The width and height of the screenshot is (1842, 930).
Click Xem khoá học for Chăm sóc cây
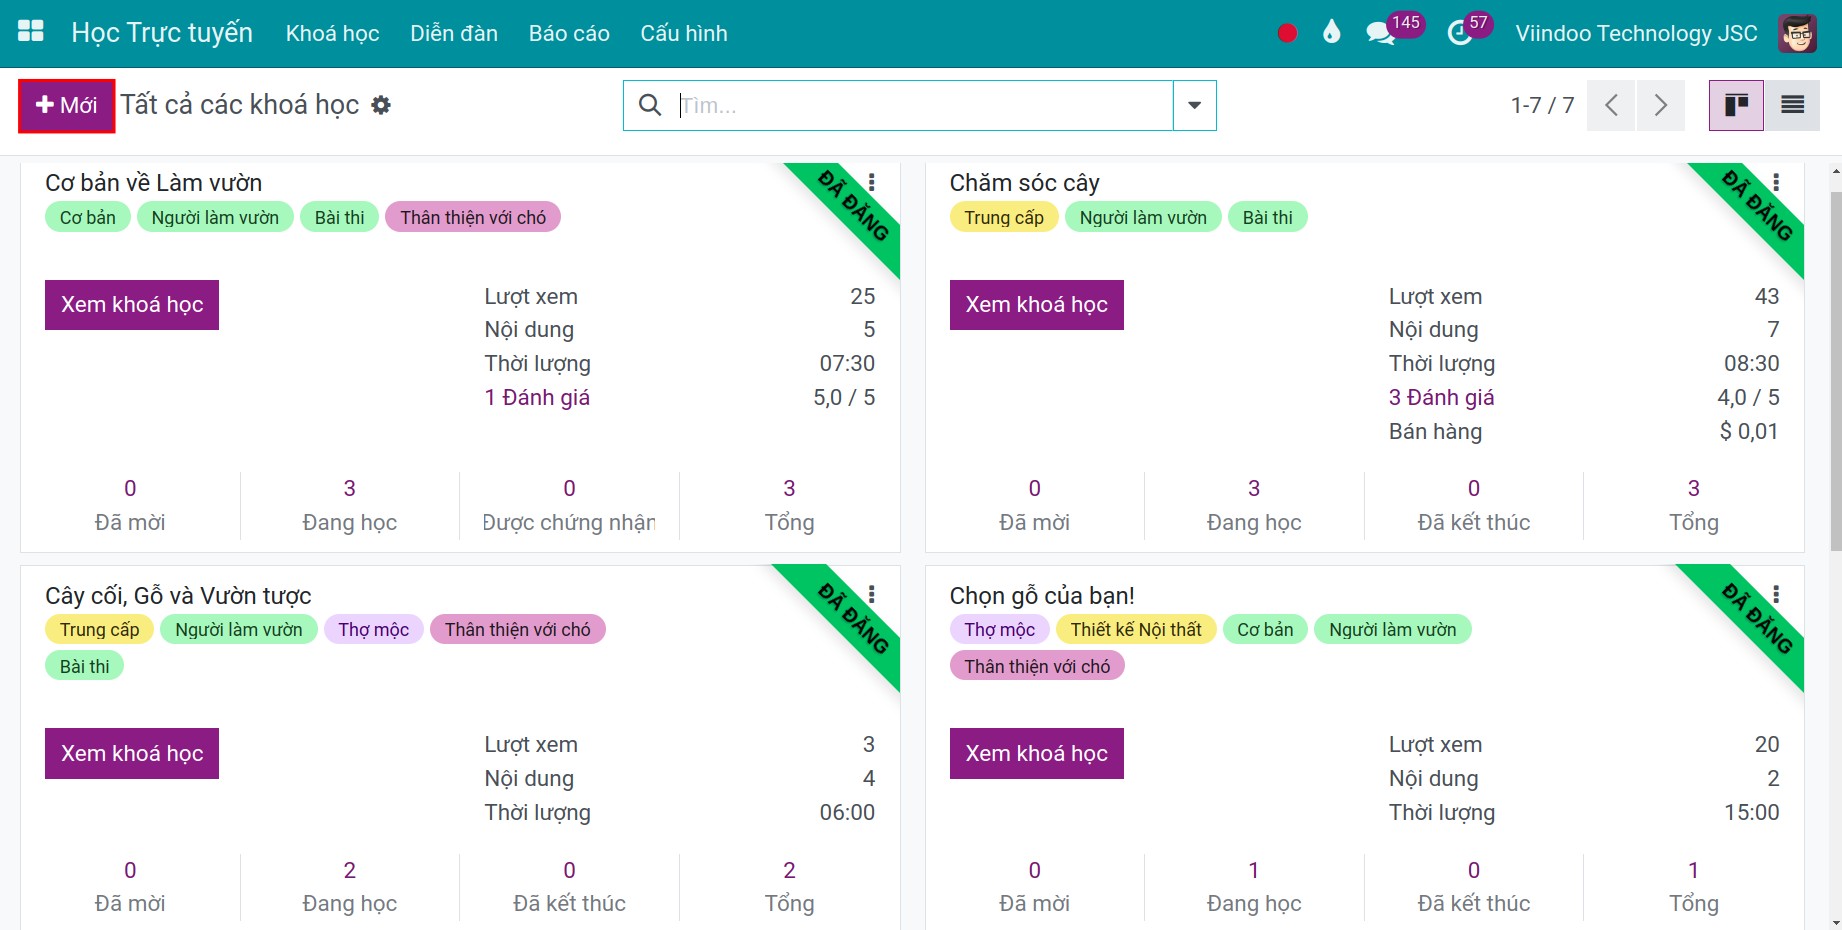coord(1036,305)
